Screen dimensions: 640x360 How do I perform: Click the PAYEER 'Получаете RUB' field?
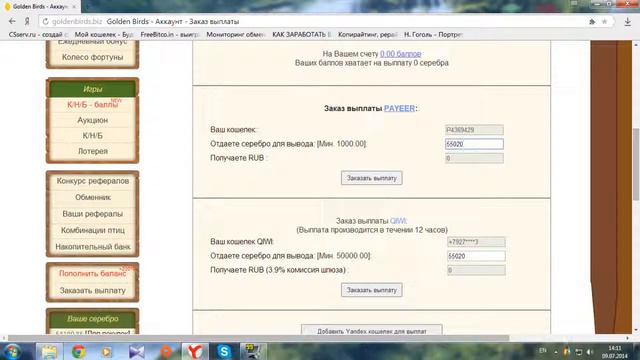(x=474, y=158)
